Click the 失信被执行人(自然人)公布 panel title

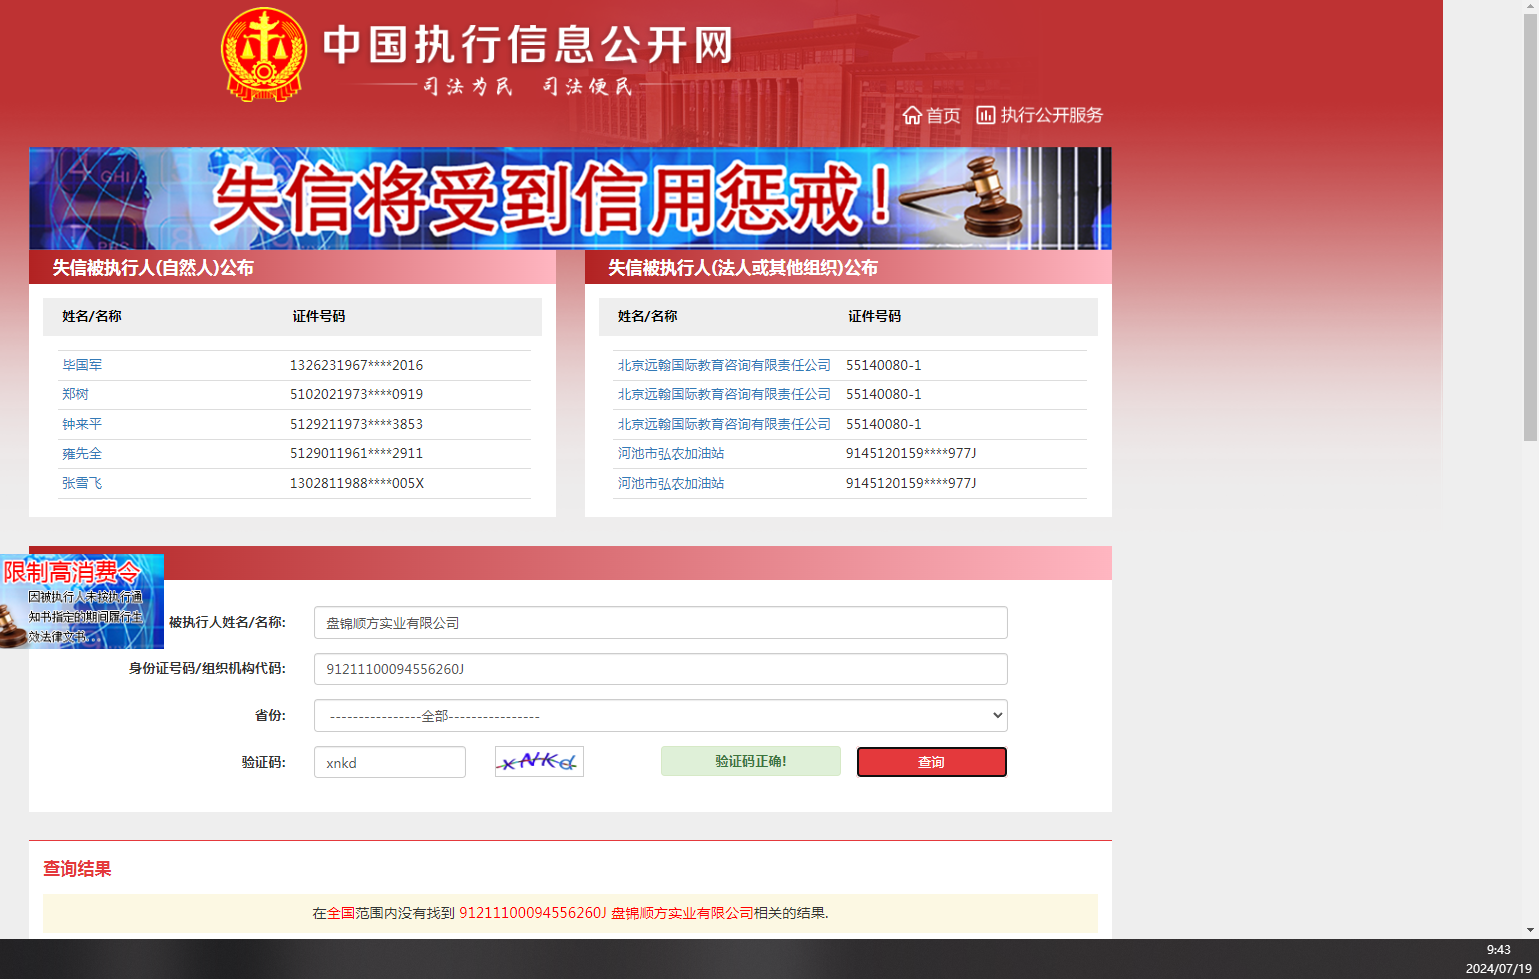click(x=153, y=268)
